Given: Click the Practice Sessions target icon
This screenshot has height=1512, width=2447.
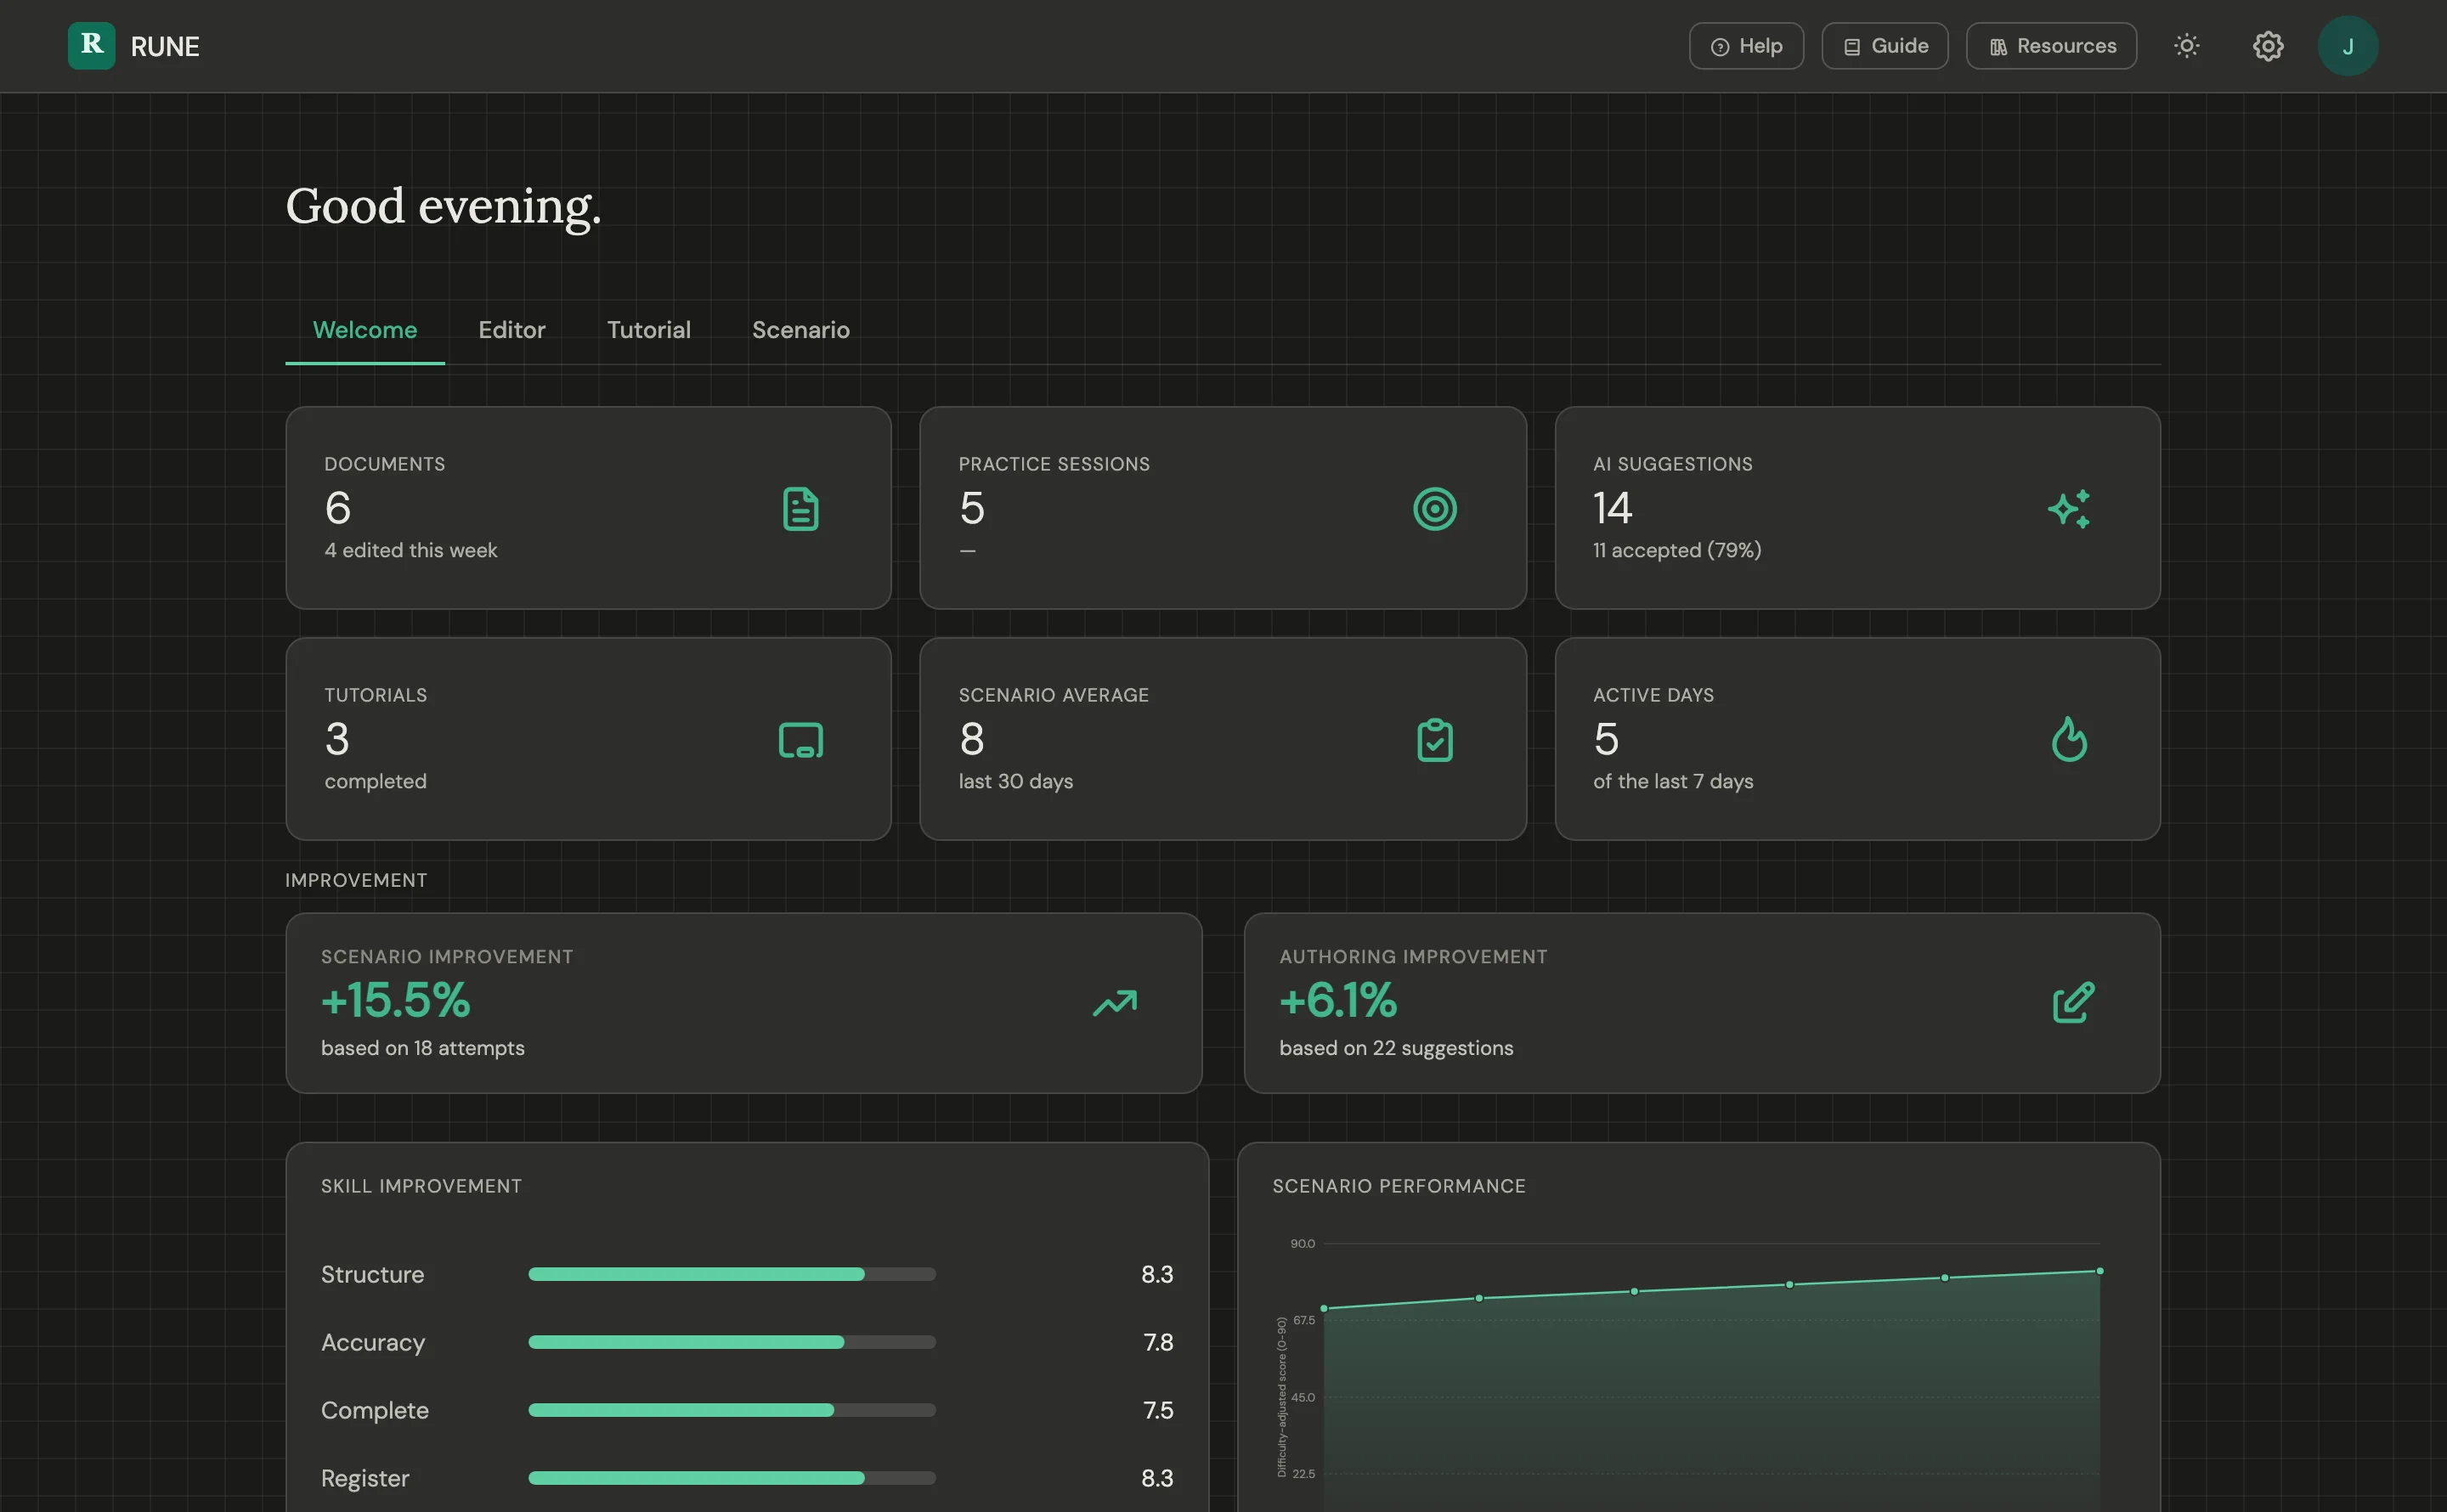Looking at the screenshot, I should pos(1434,509).
